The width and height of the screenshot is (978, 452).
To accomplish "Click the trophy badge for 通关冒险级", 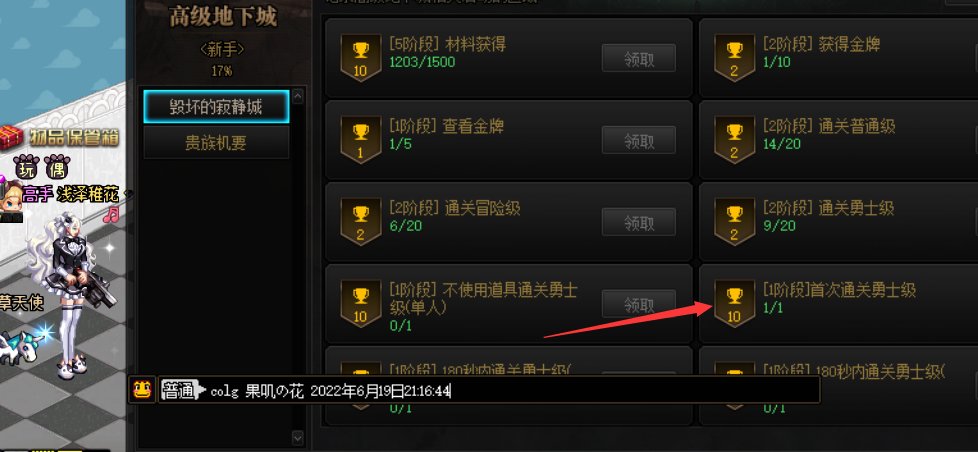I will [x=361, y=221].
